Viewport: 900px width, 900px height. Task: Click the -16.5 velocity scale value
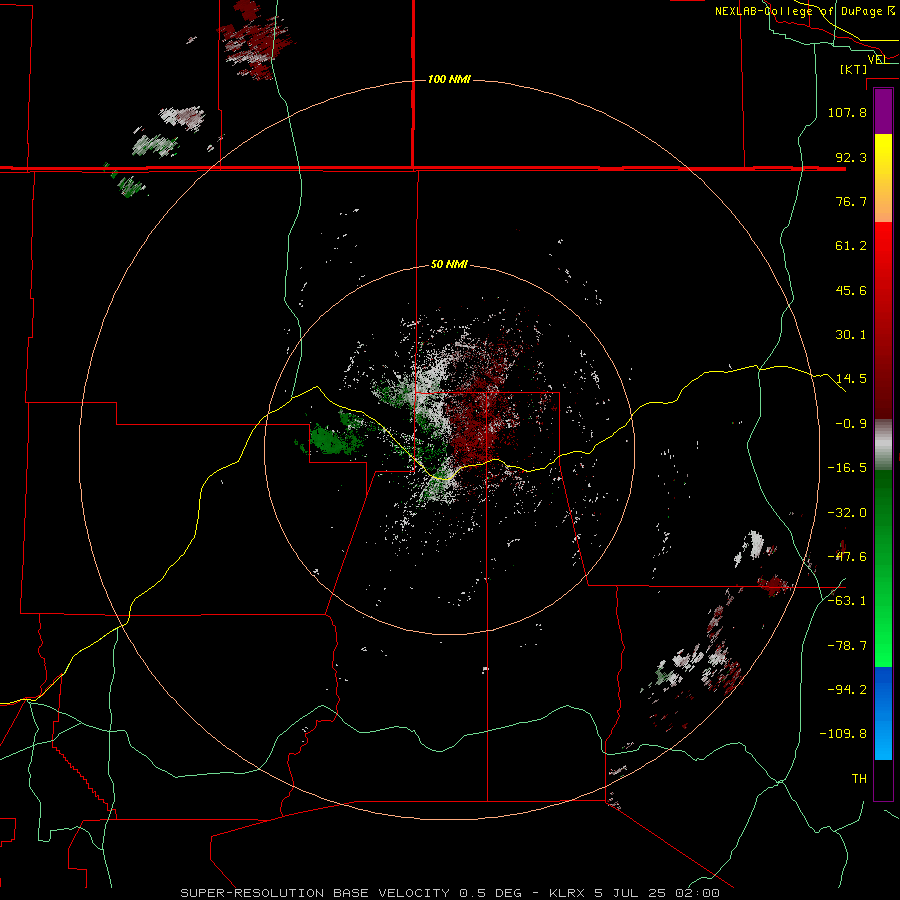click(847, 468)
